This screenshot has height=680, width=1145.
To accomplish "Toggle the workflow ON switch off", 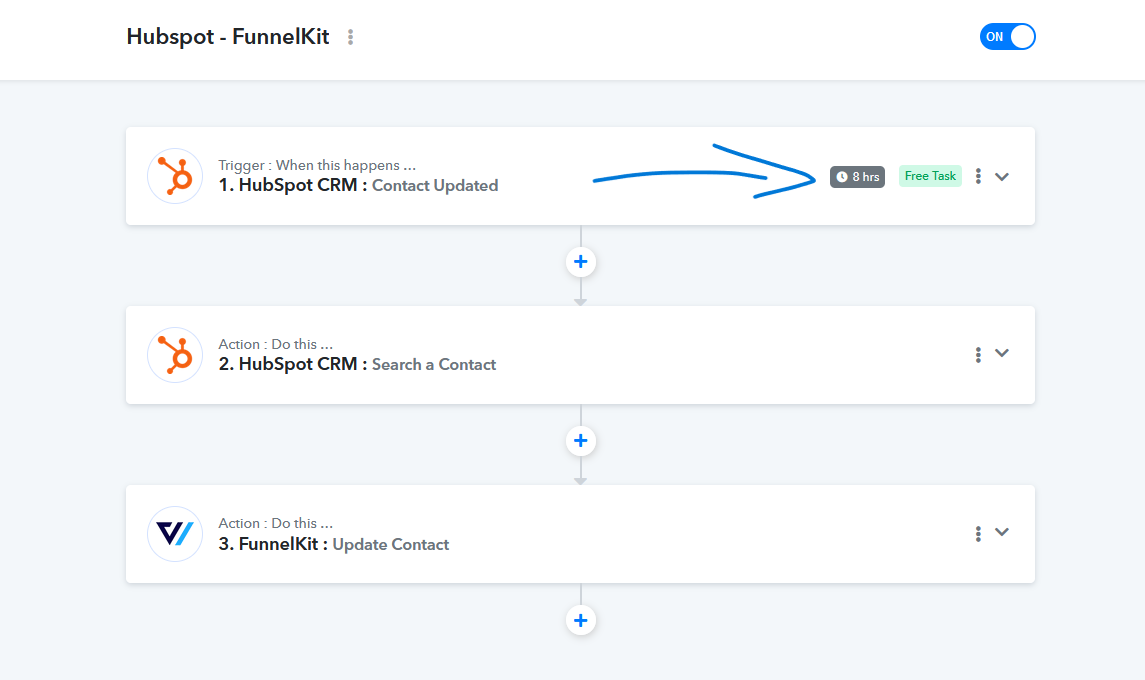I will (x=1007, y=37).
